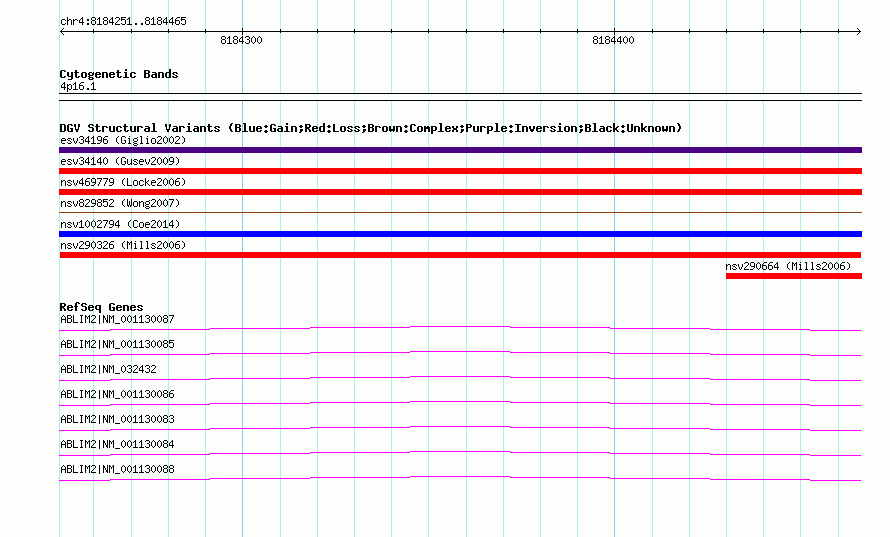
Task: Open ABLIM2|NM_001130085 transcript label
Action: tap(117, 344)
